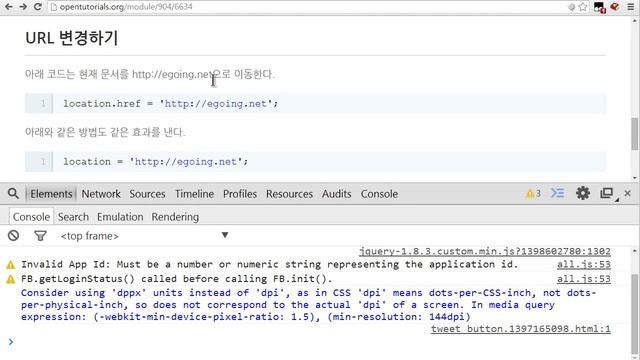This screenshot has height=360, width=640.
Task: Click the FB.getLoginStatus warning icon
Action: [11, 280]
